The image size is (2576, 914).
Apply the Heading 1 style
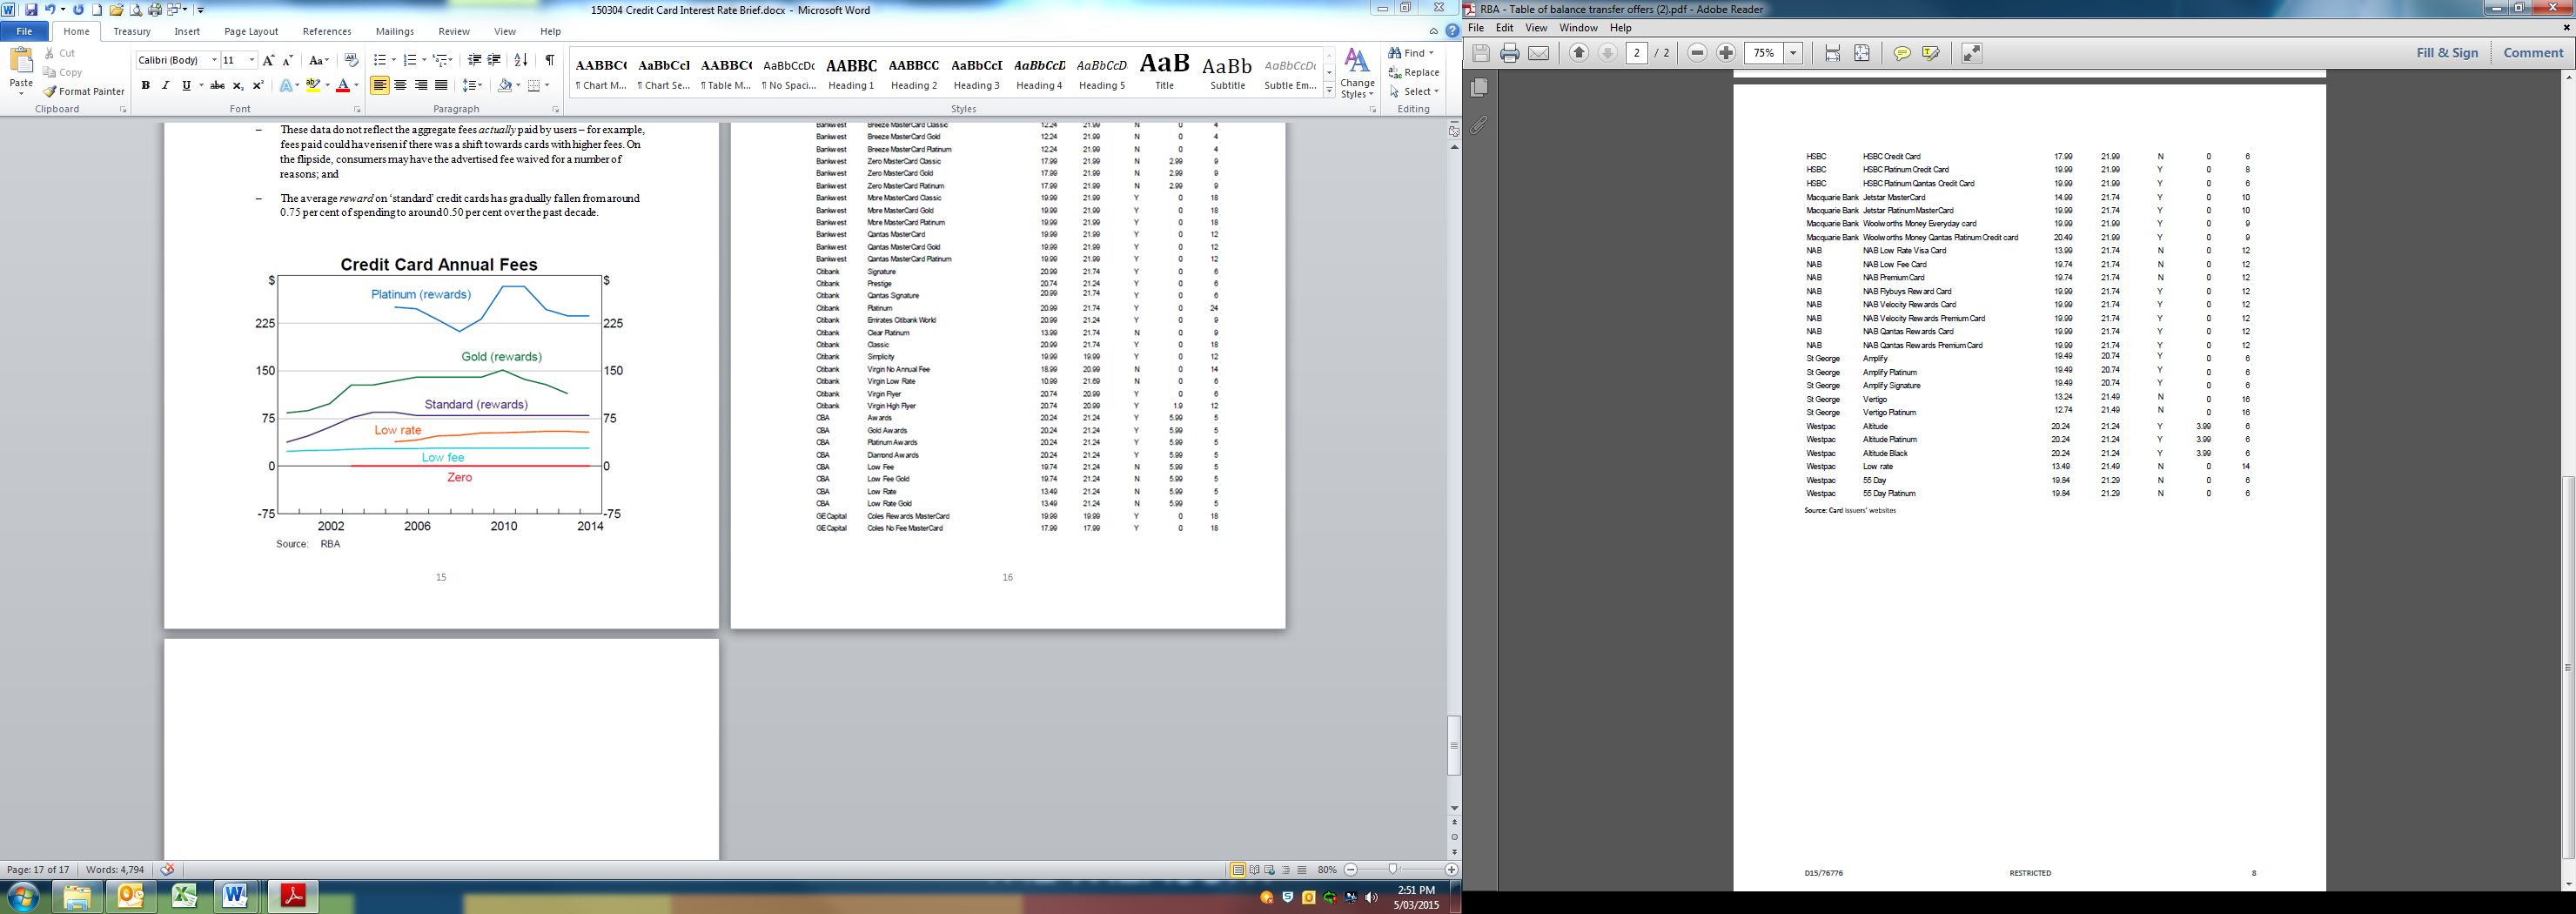click(851, 73)
